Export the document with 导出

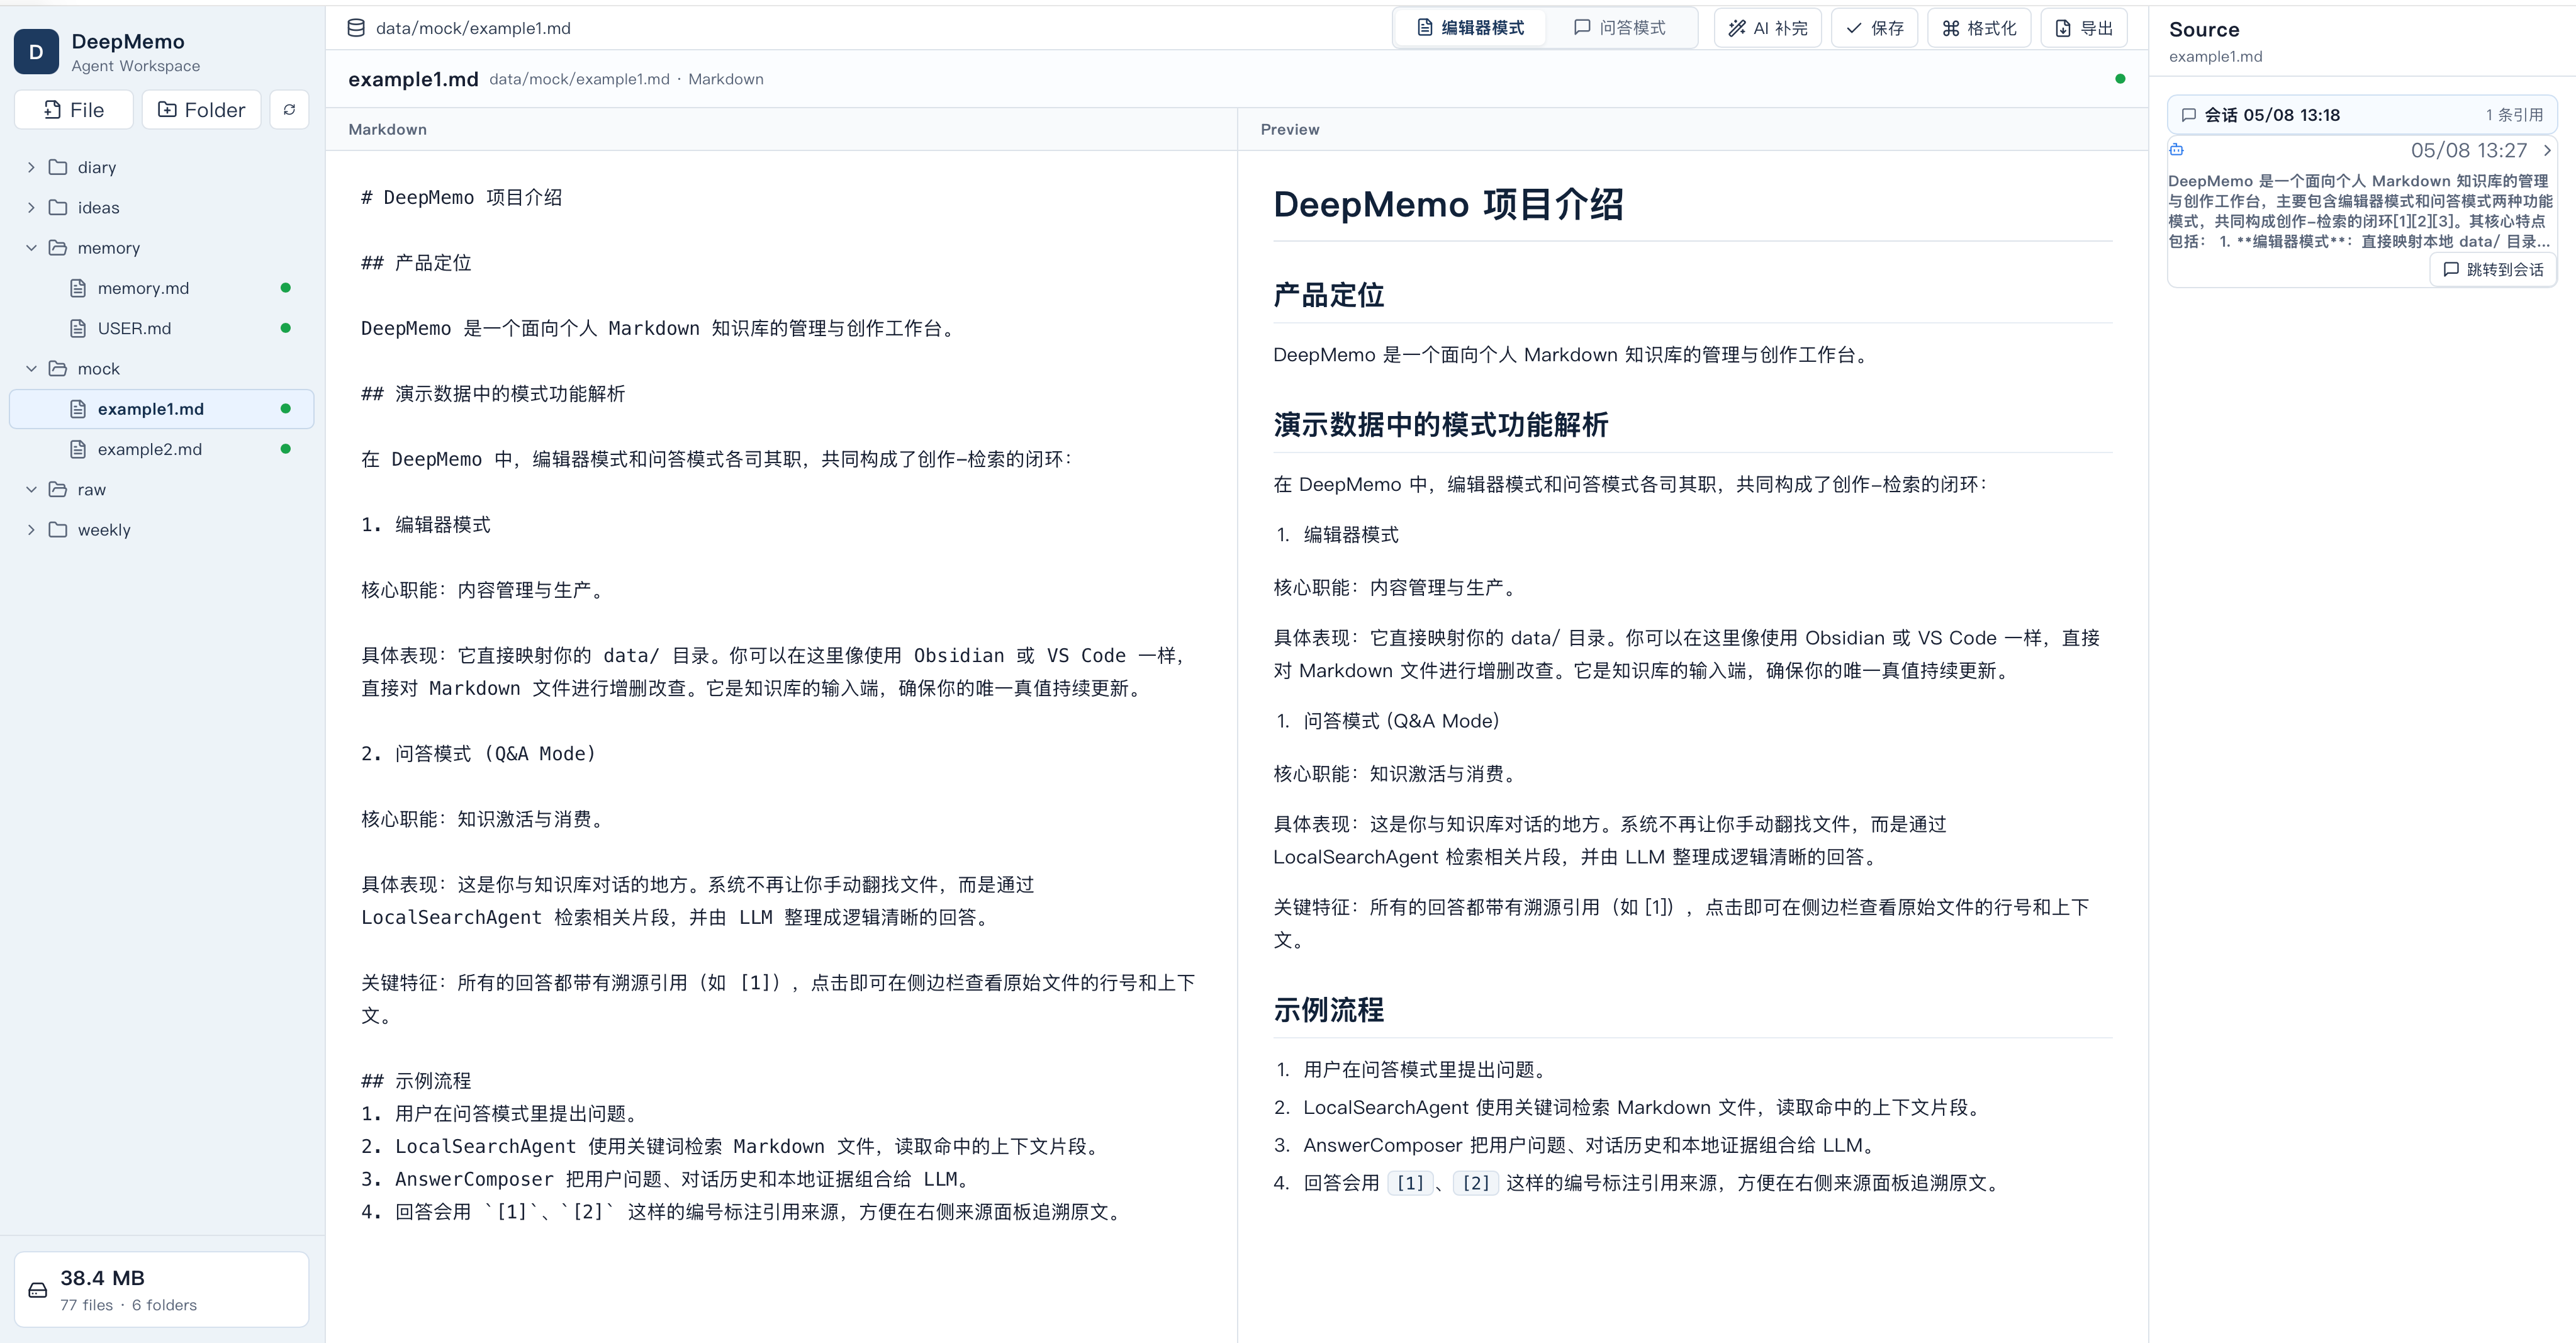point(2083,28)
